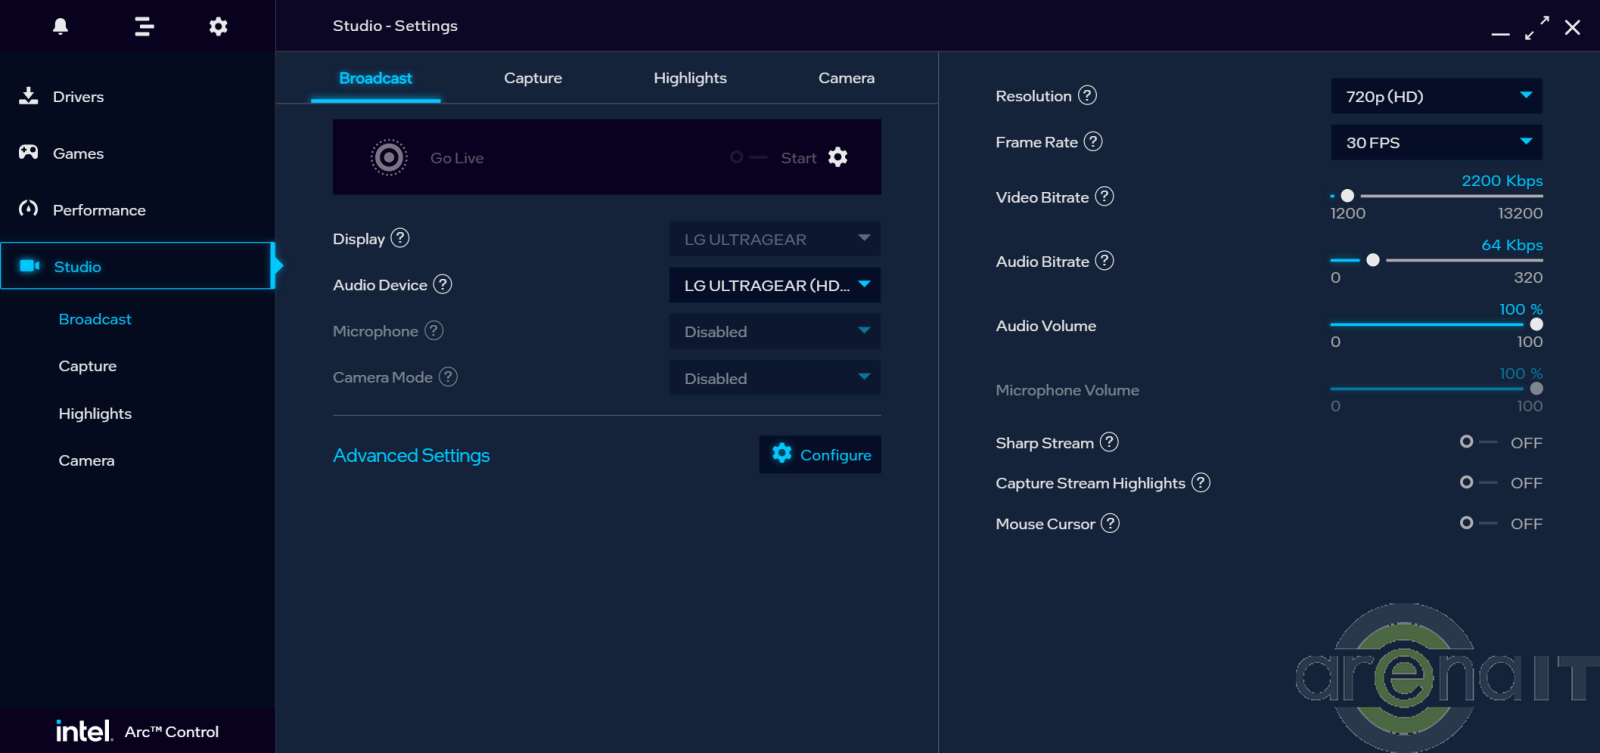Switch to the Highlights tab
Image resolution: width=1600 pixels, height=753 pixels.
coord(690,78)
